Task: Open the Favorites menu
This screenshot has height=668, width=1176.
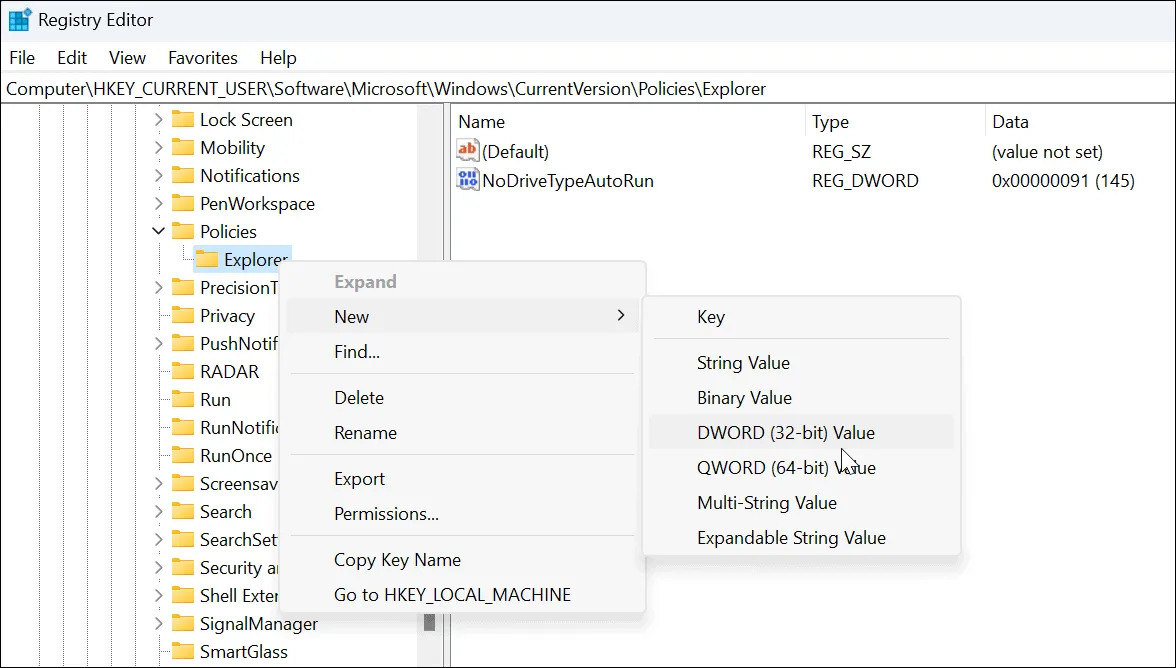Action: 202,58
